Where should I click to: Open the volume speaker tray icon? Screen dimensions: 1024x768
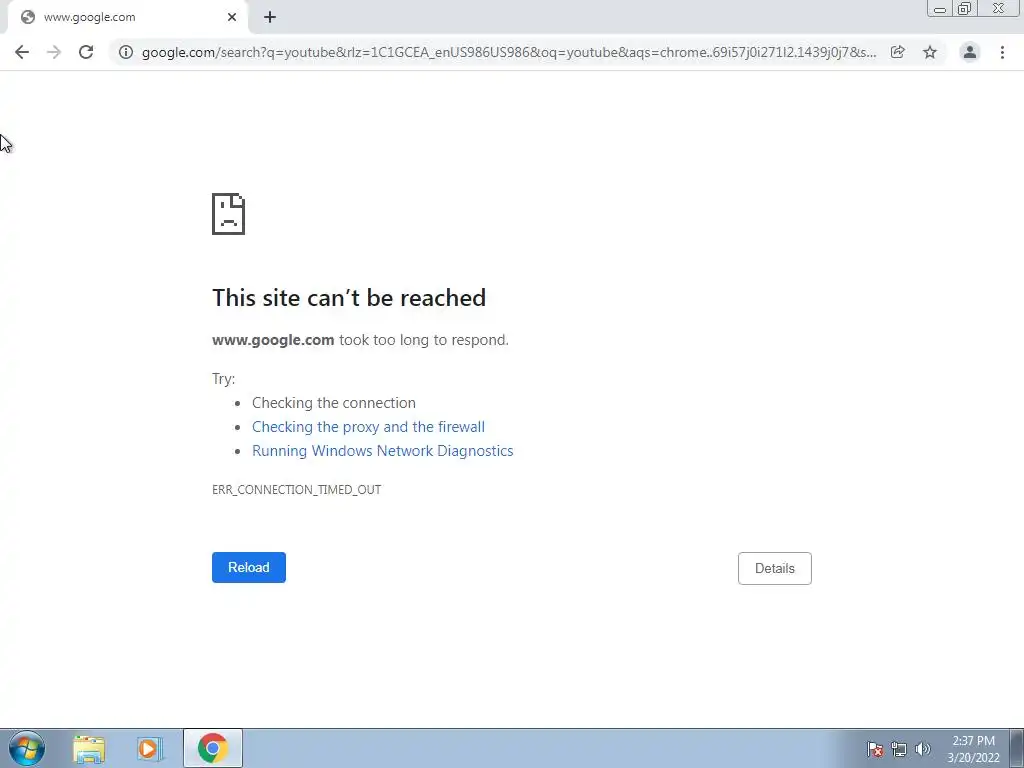tap(923, 749)
